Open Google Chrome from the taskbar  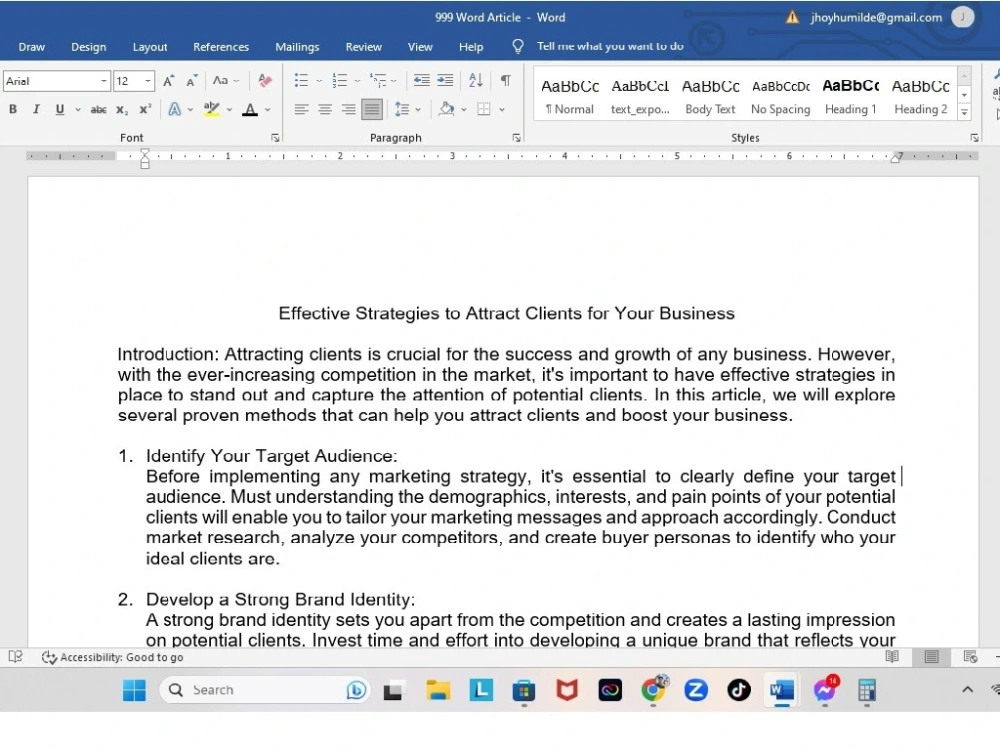click(652, 690)
